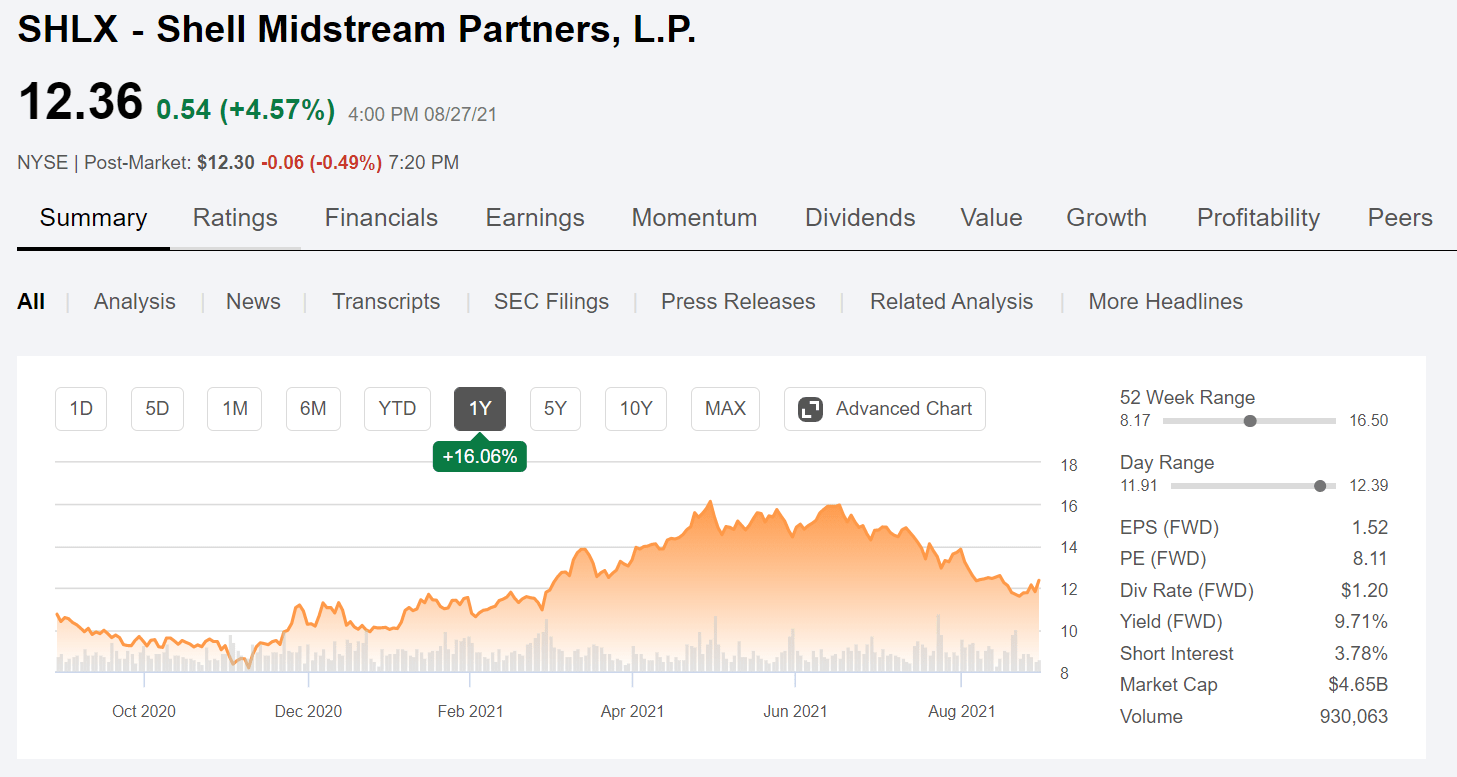Screen dimensions: 1457x777
Task: Open the Advanced Chart view
Action: [x=884, y=408]
